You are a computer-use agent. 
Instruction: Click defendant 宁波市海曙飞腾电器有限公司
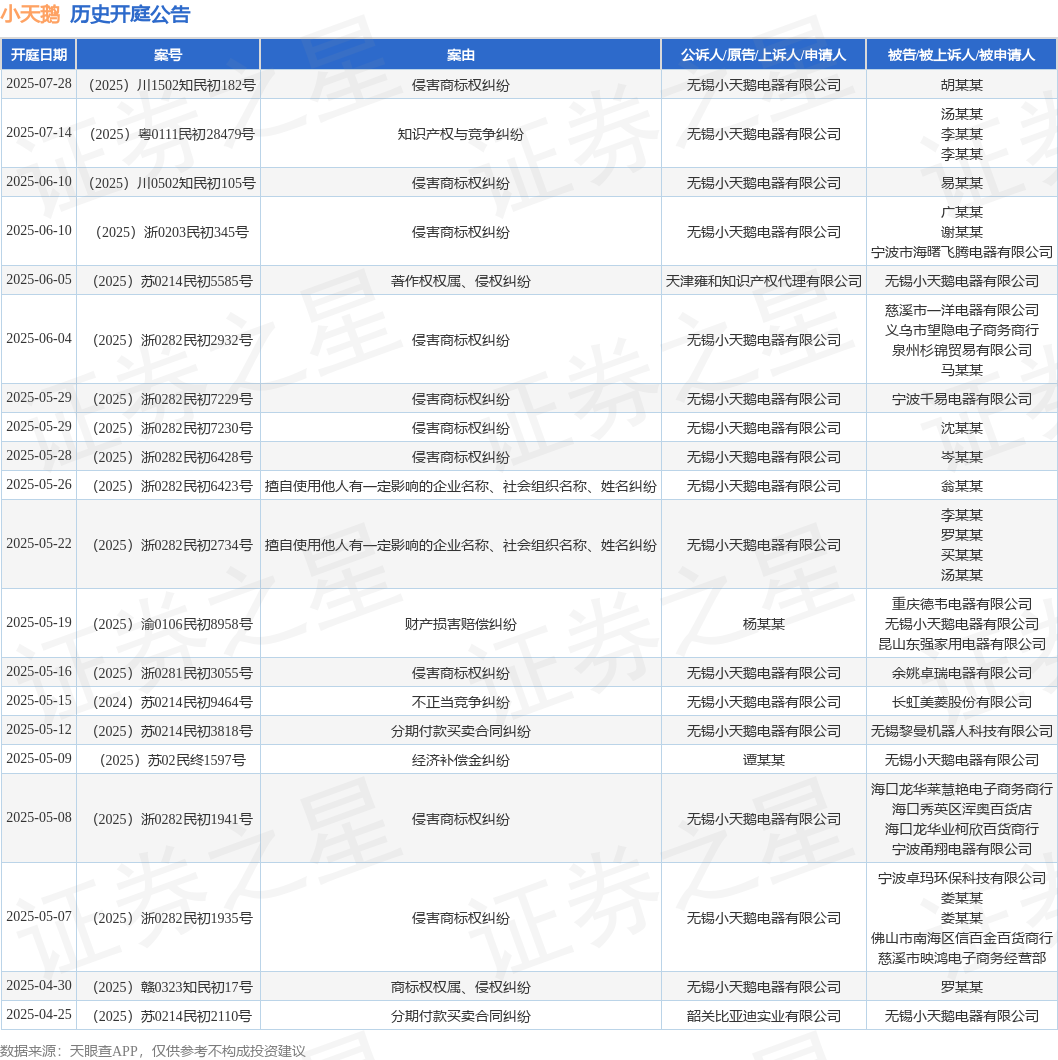click(x=961, y=252)
